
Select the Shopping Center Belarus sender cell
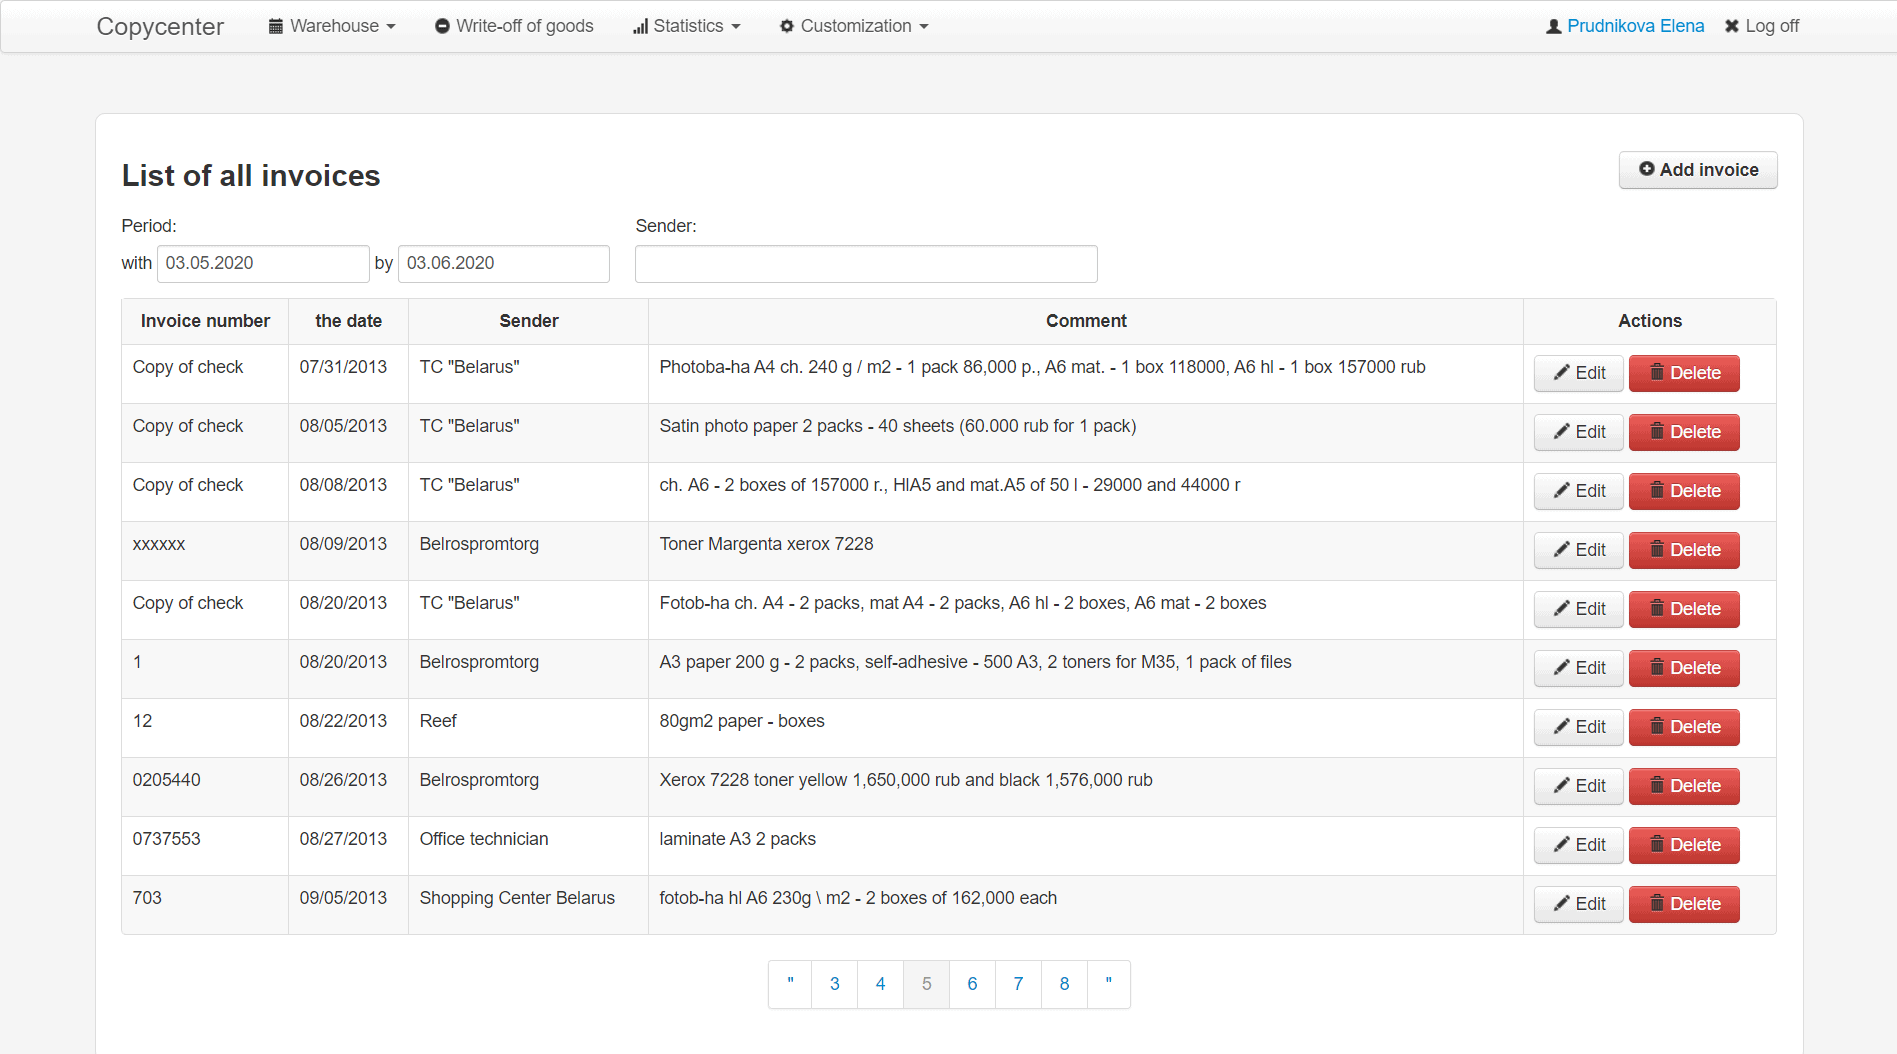[528, 905]
